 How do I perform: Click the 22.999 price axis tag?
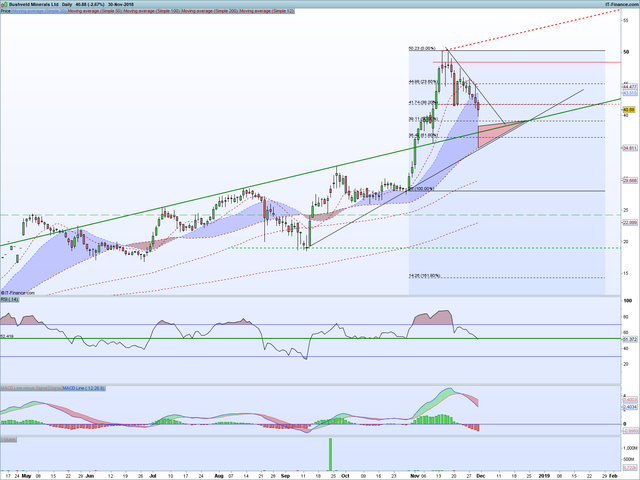coord(629,222)
